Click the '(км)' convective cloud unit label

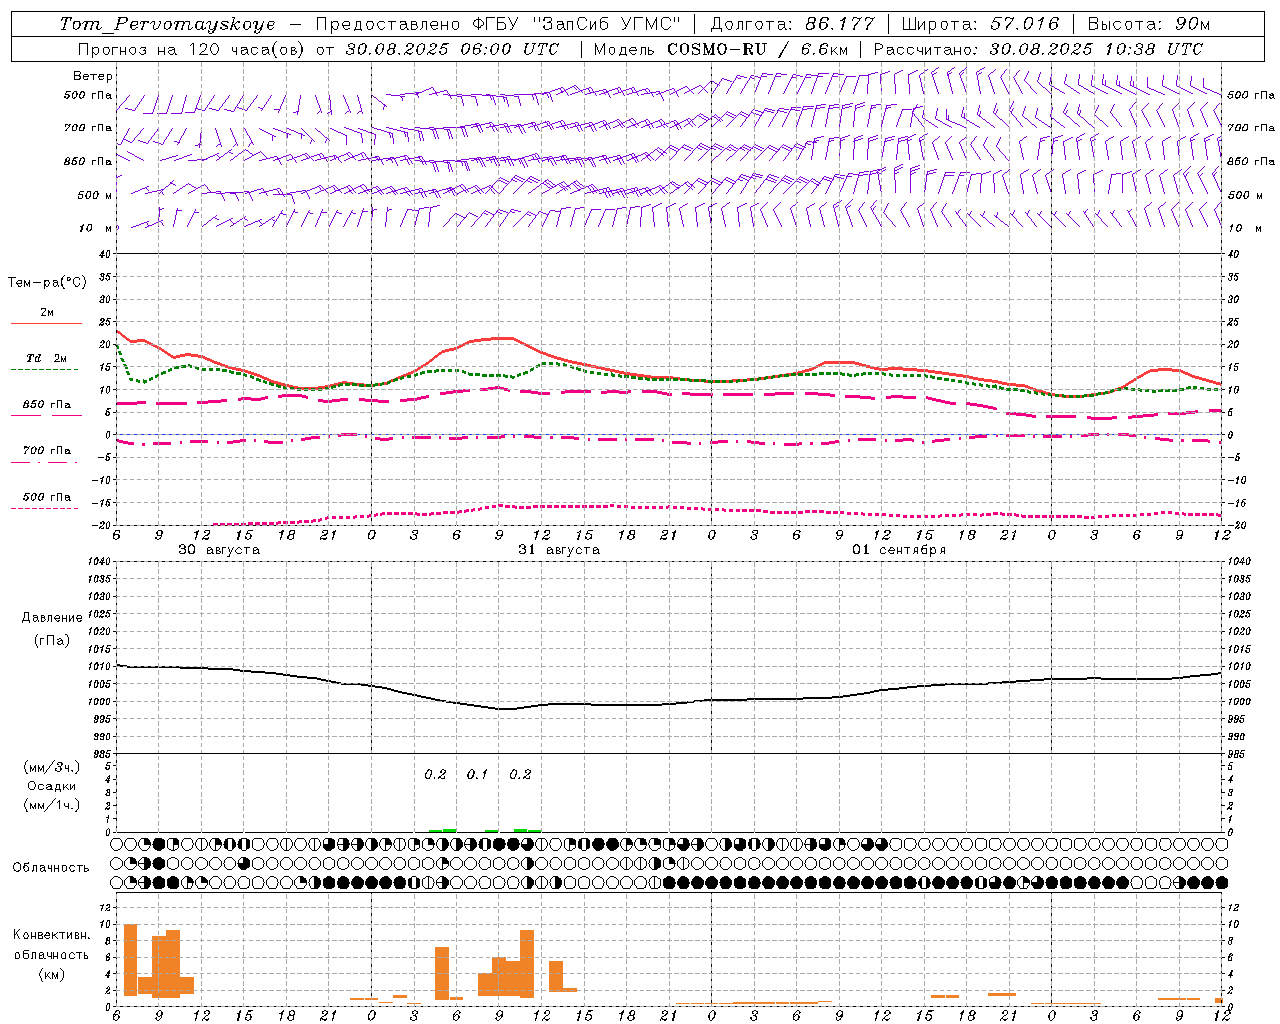pos(52,974)
